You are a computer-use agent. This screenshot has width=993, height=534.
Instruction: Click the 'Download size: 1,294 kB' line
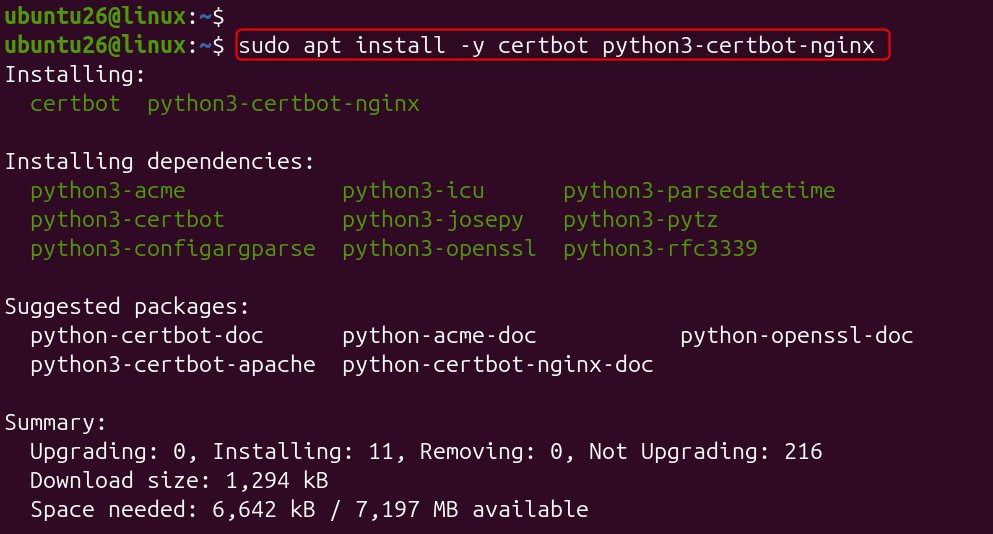(x=179, y=481)
